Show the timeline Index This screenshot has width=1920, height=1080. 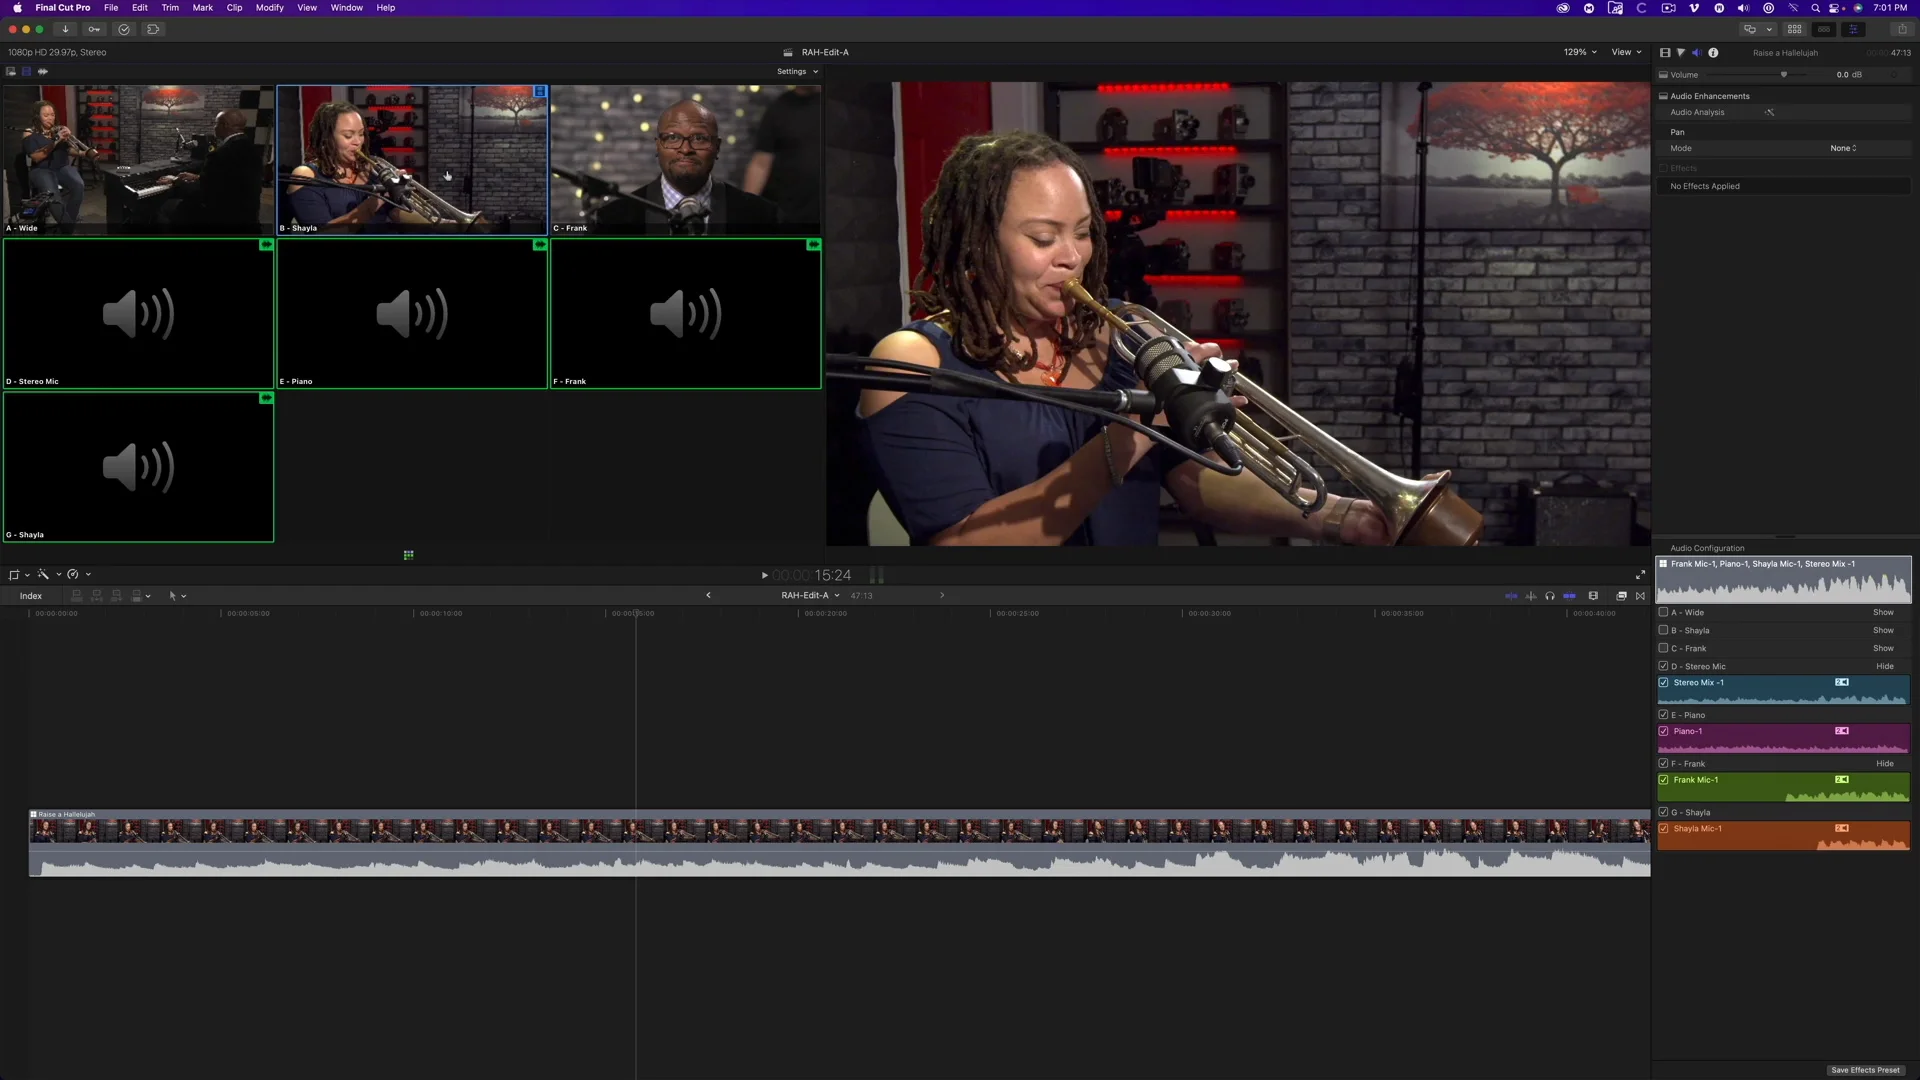click(x=31, y=596)
